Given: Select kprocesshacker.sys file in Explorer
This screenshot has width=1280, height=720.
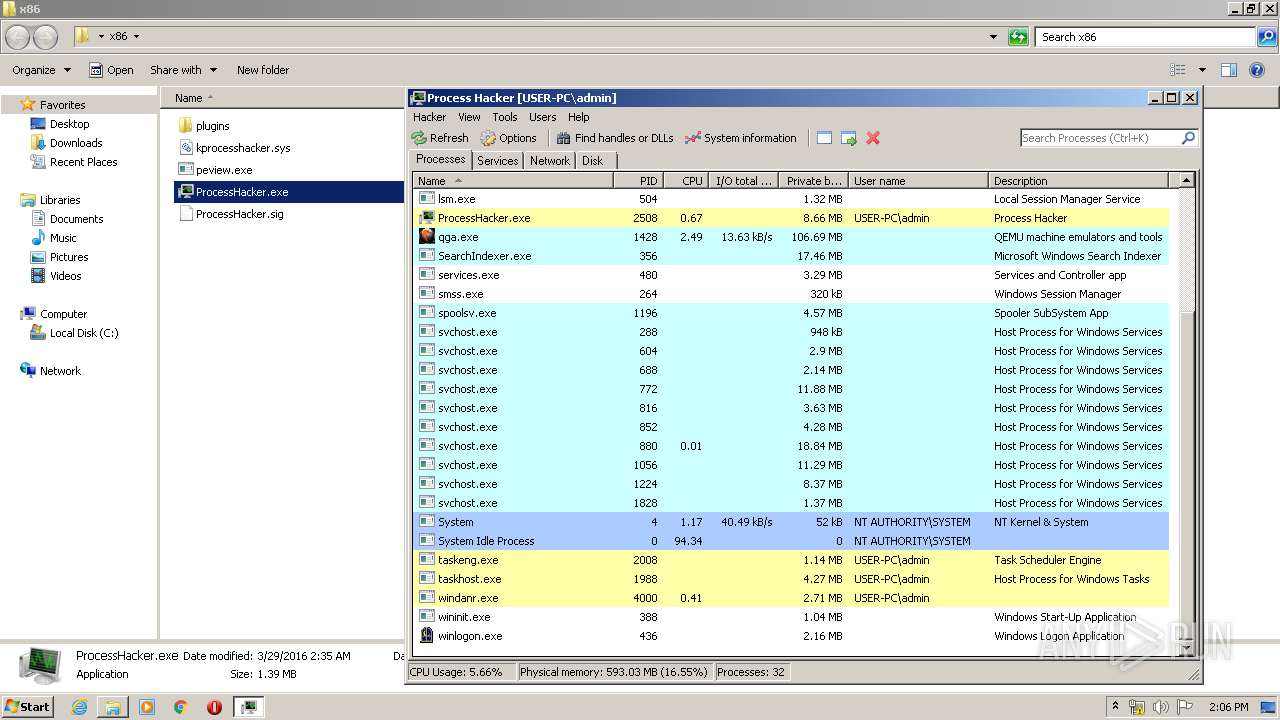Looking at the screenshot, I should [243, 148].
